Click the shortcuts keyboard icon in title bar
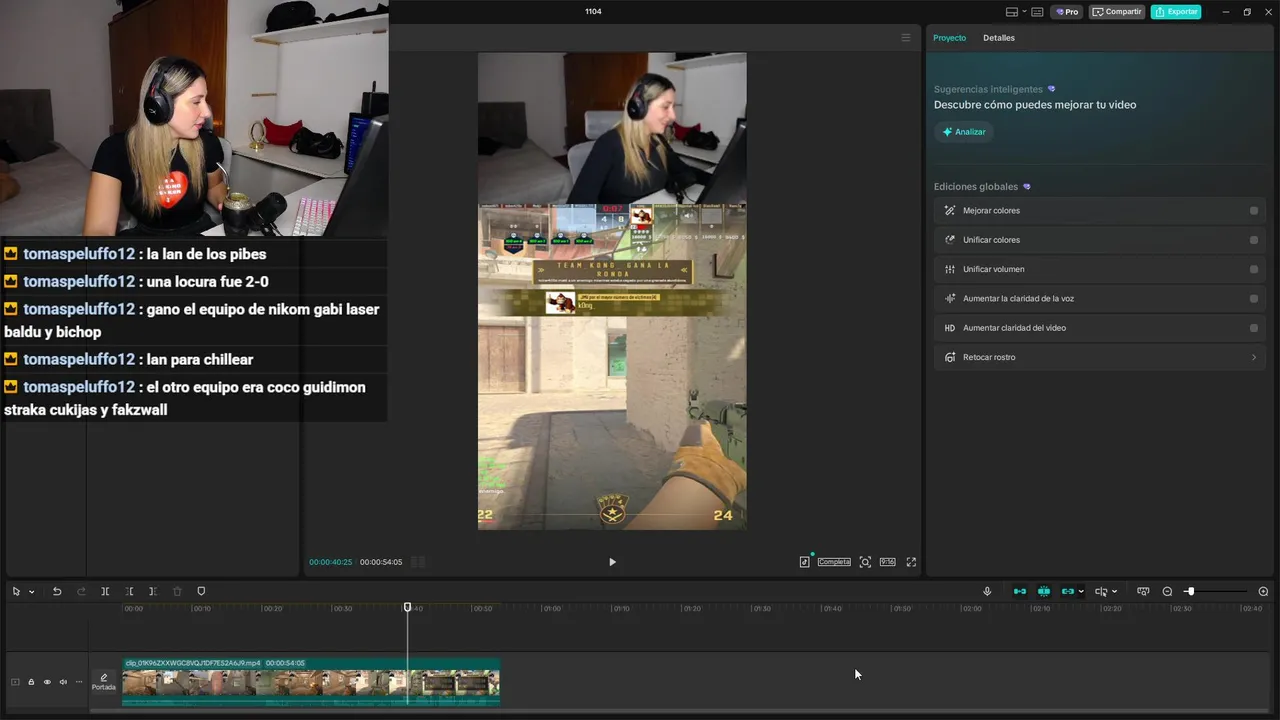This screenshot has height=720, width=1280. (1038, 12)
